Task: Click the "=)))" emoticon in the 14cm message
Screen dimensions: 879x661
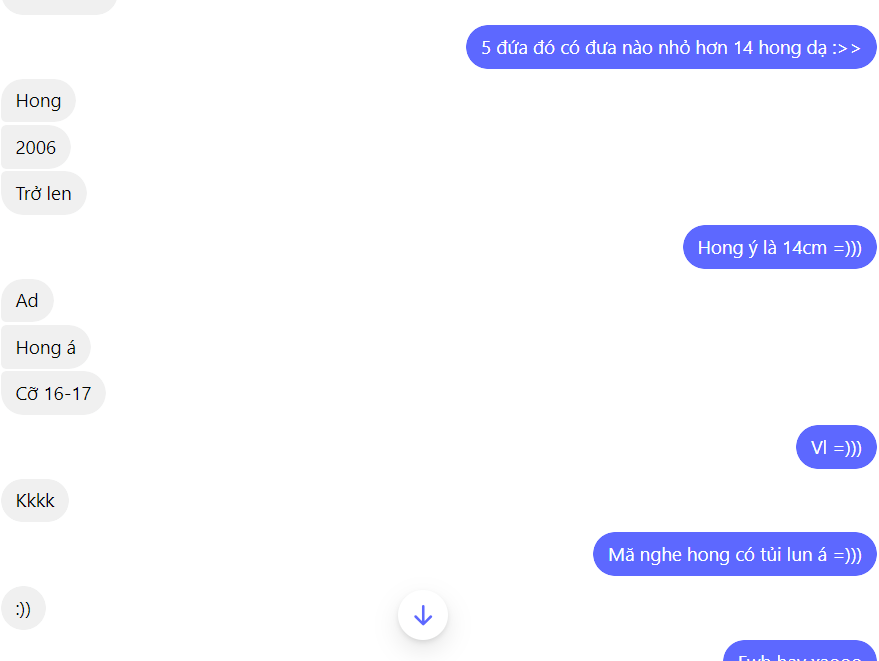Action: coord(848,248)
